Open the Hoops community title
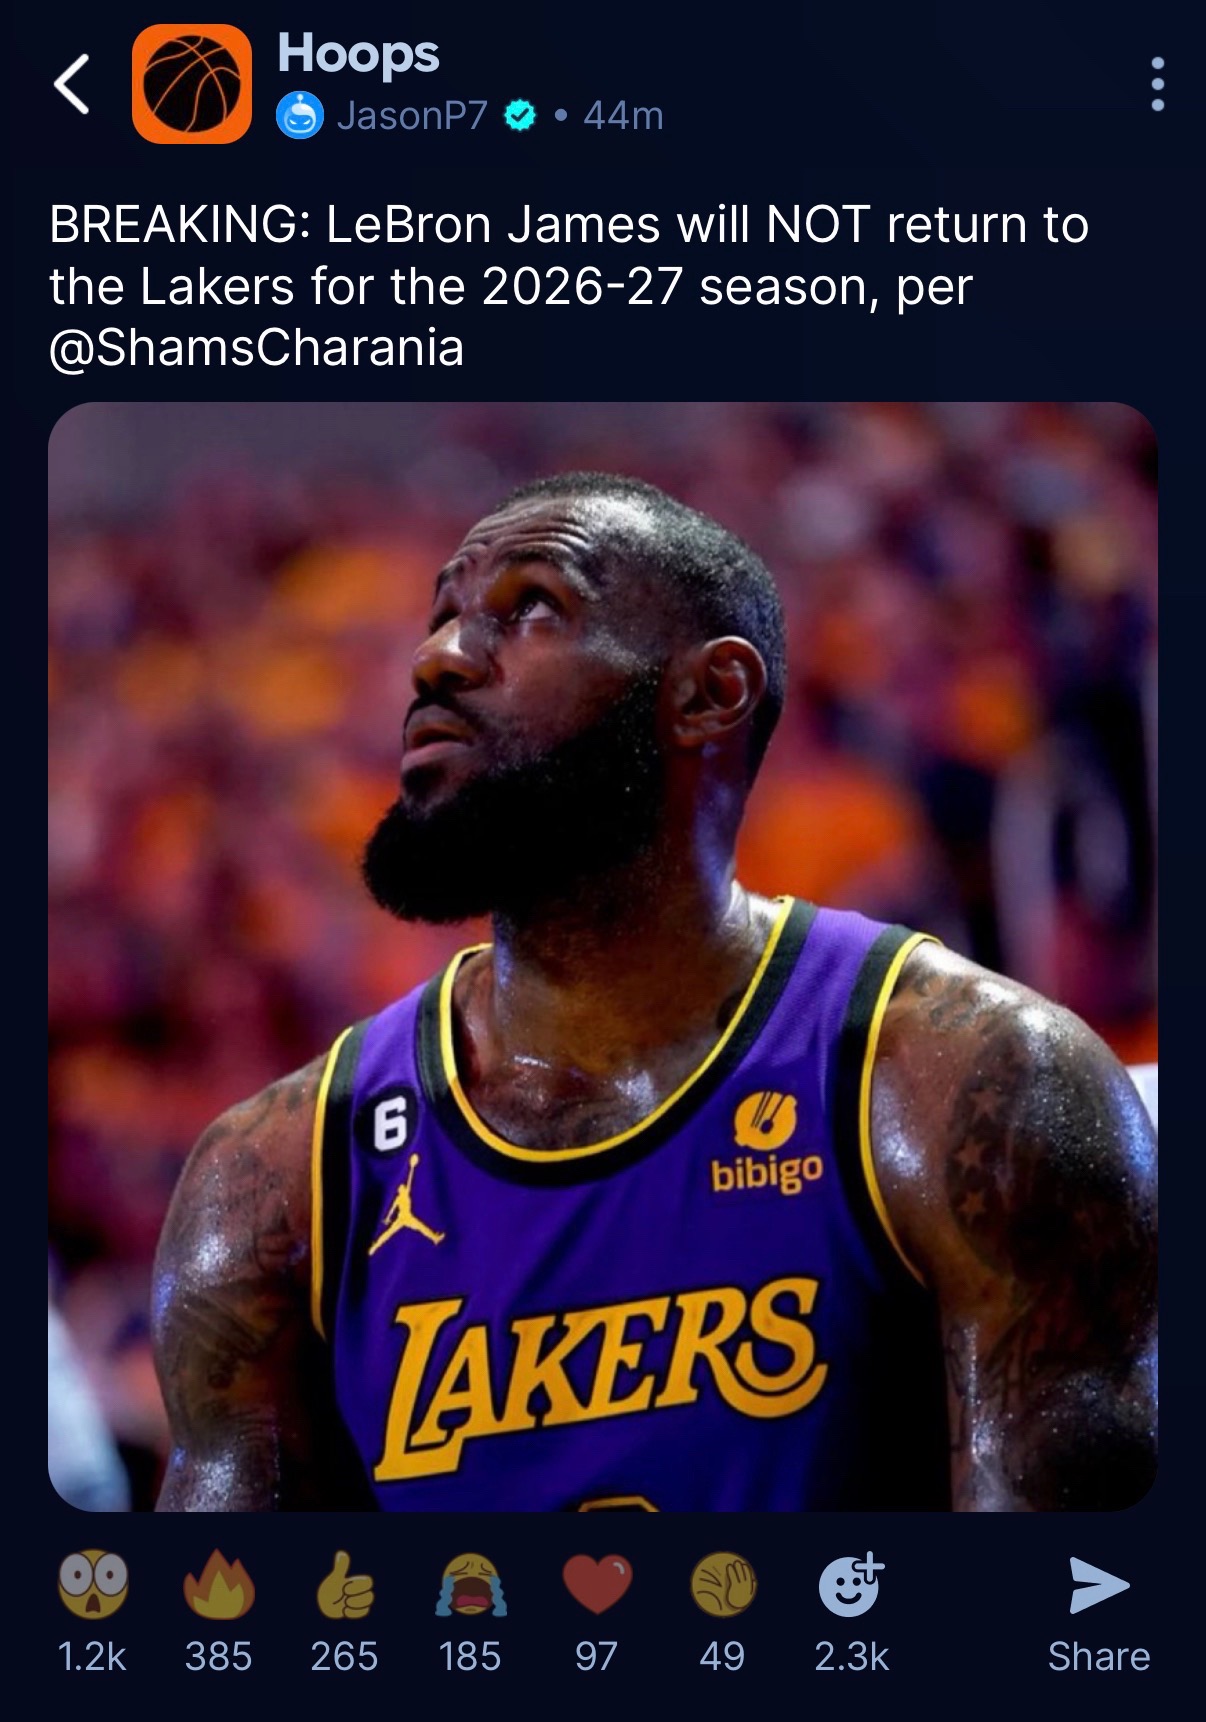The width and height of the screenshot is (1206, 1722). (x=358, y=54)
